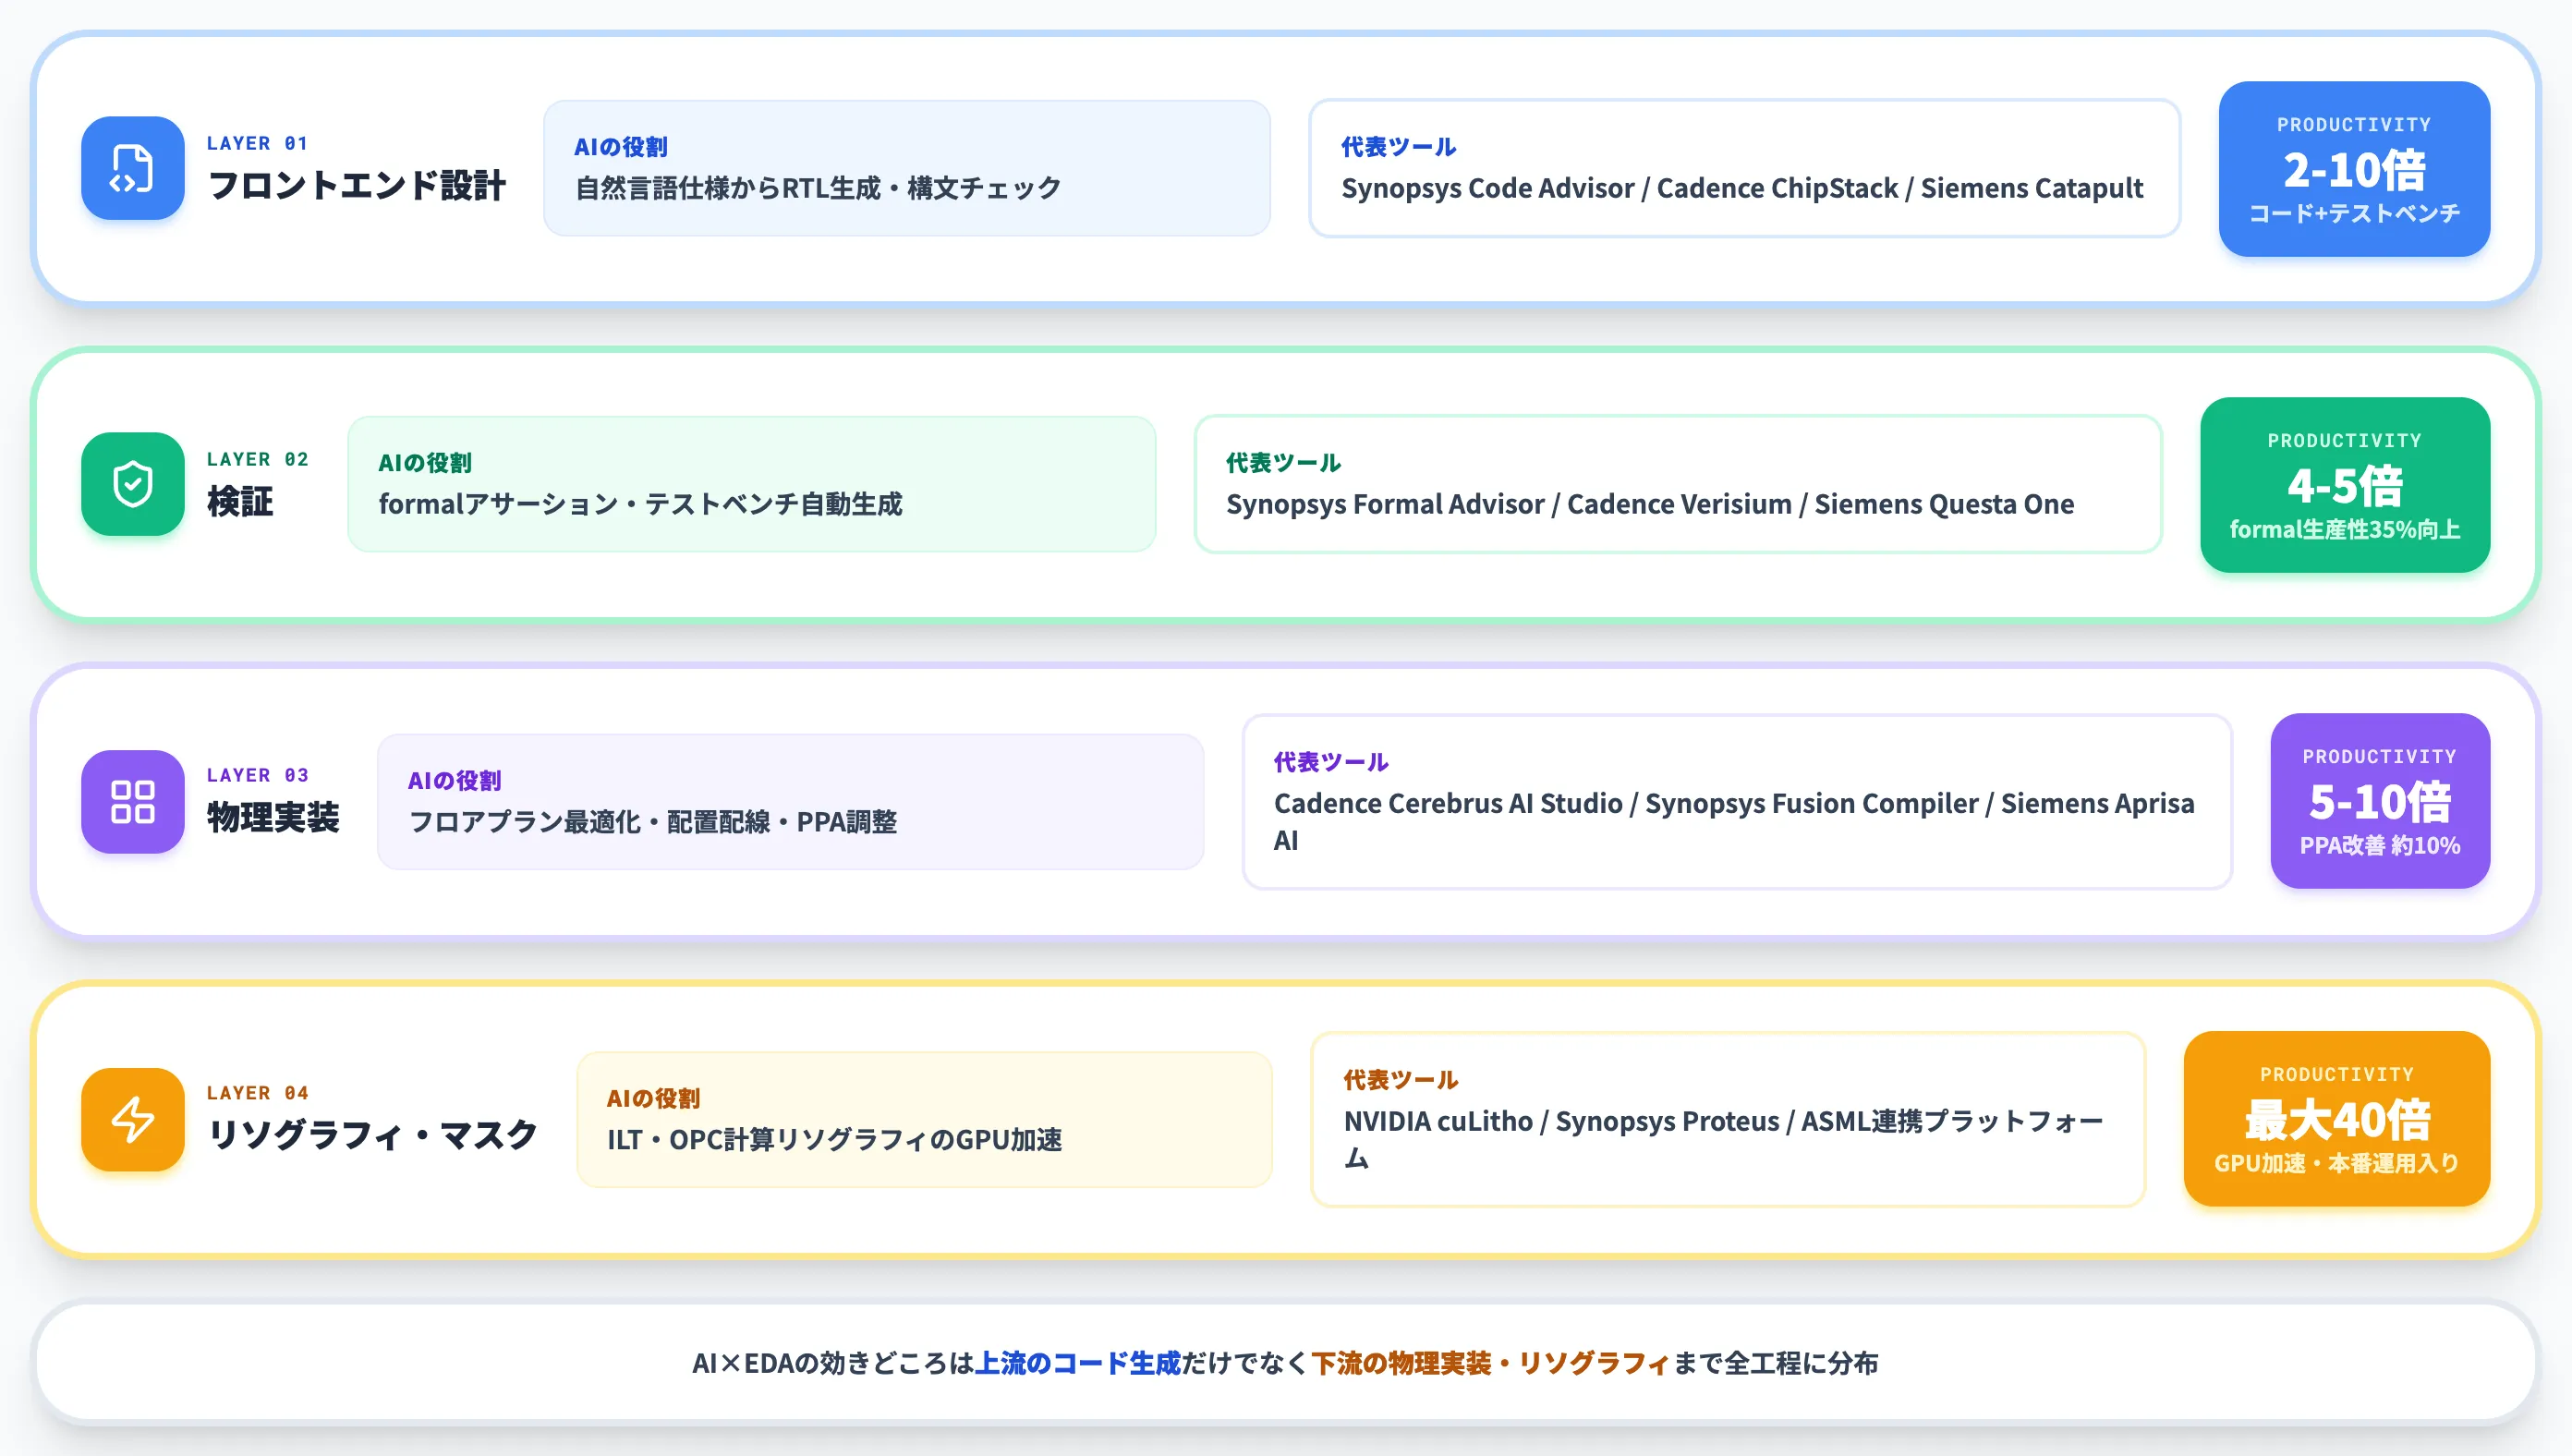
Task: Click the blue '上流のコード生成' highlighted phrase
Action: [x=1077, y=1363]
